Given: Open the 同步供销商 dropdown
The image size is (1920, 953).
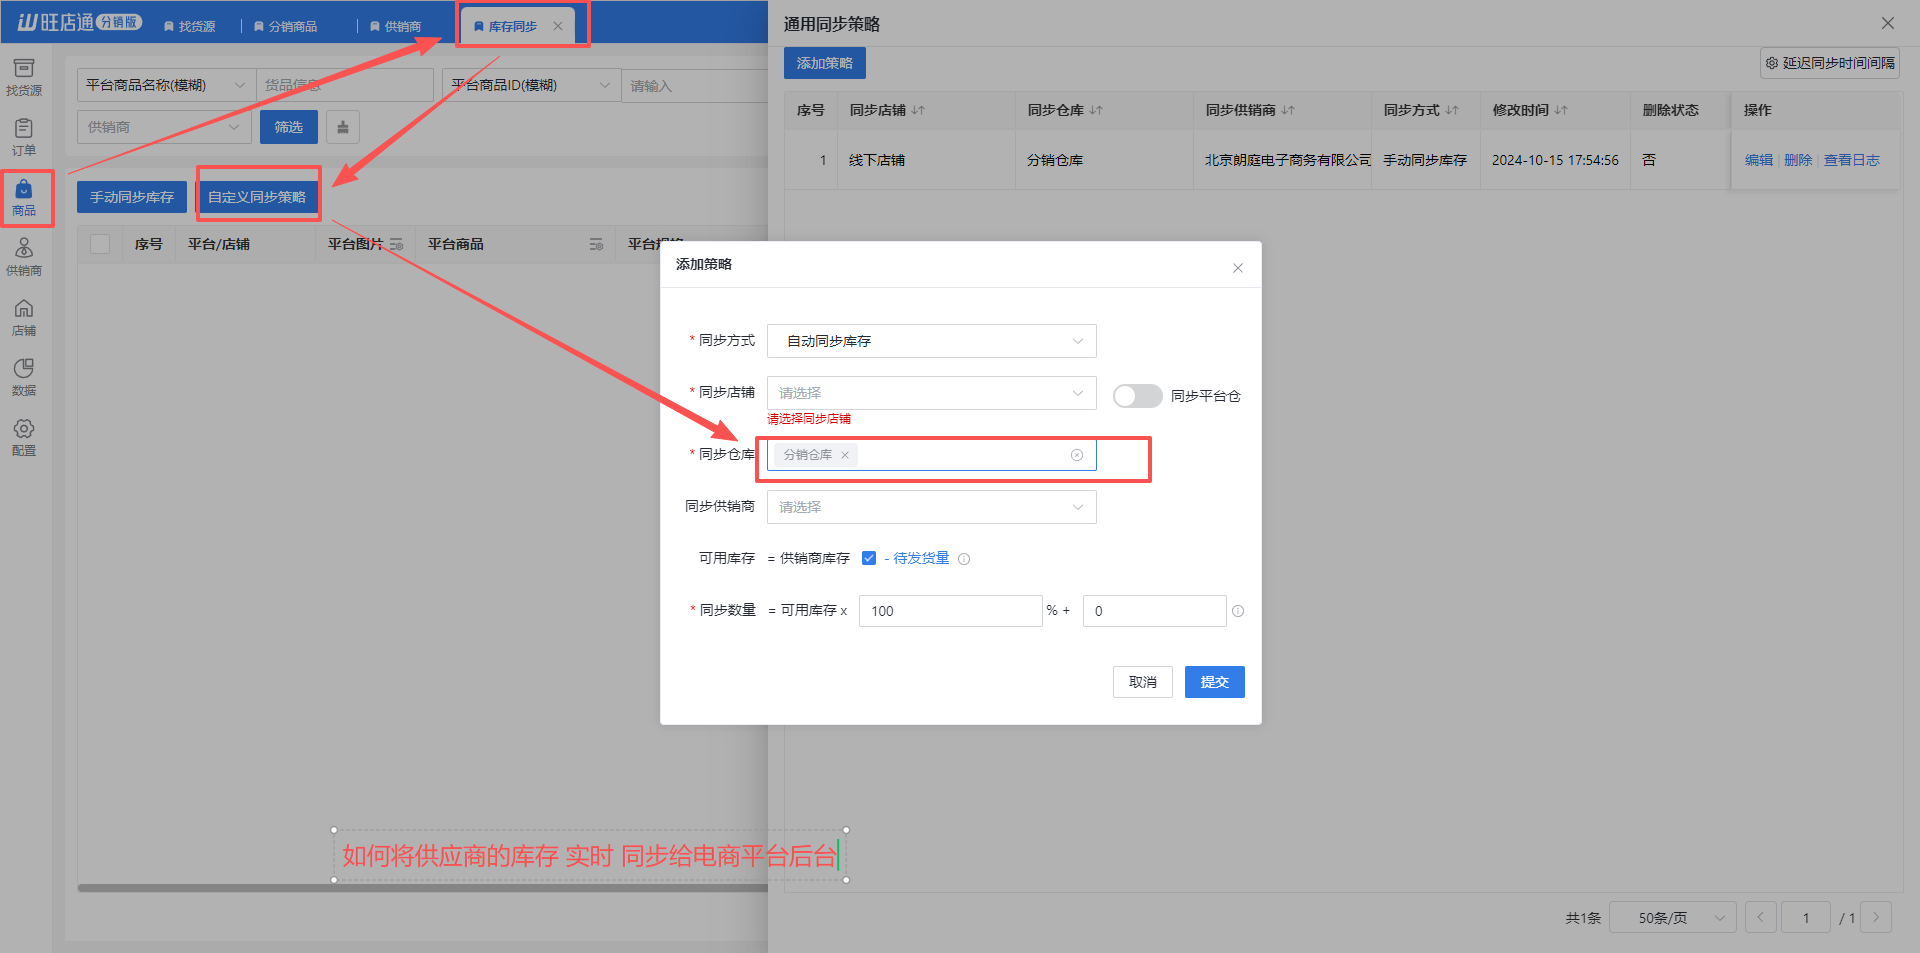Looking at the screenshot, I should 931,507.
